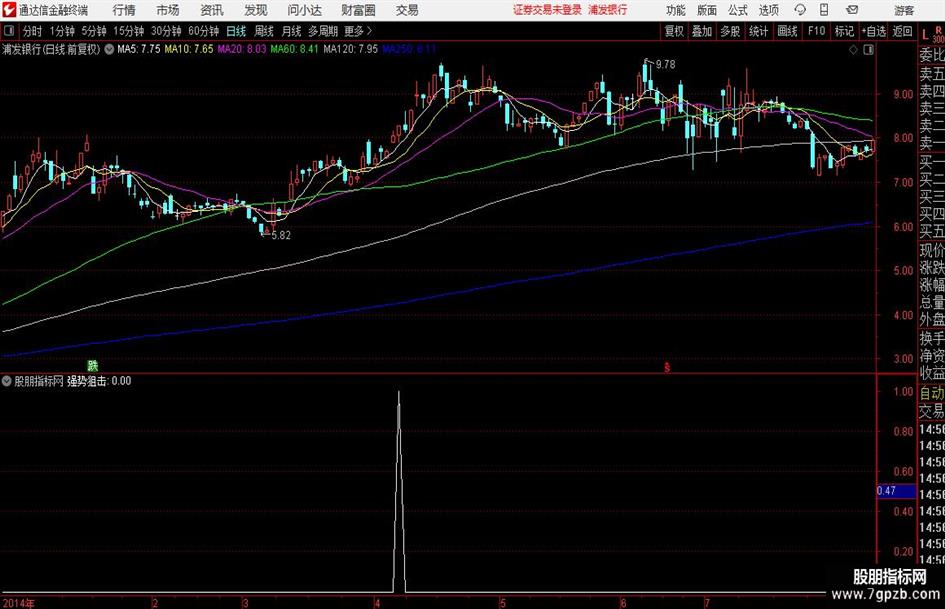945x609 pixels.
Task: Click the 强势狙击: 0.00 indicator label
Action: pyautogui.click(x=99, y=381)
